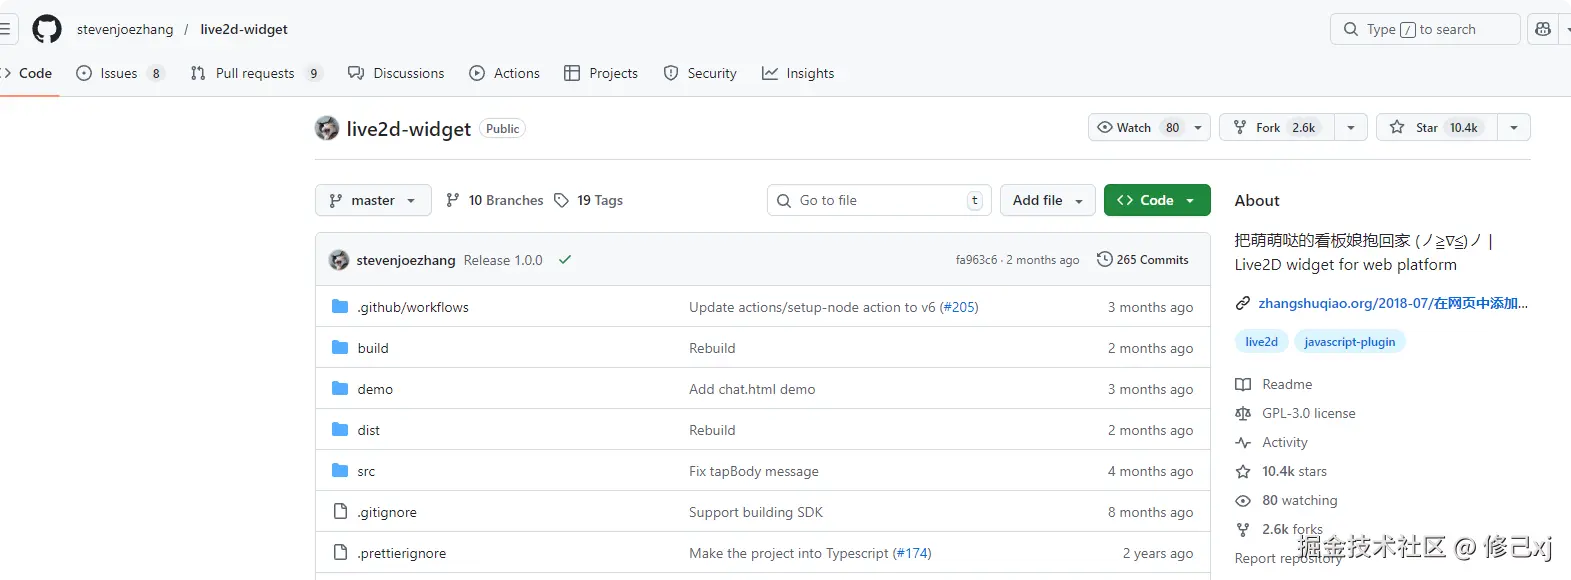
Task: Switch to the Actions tab
Action: click(x=505, y=73)
